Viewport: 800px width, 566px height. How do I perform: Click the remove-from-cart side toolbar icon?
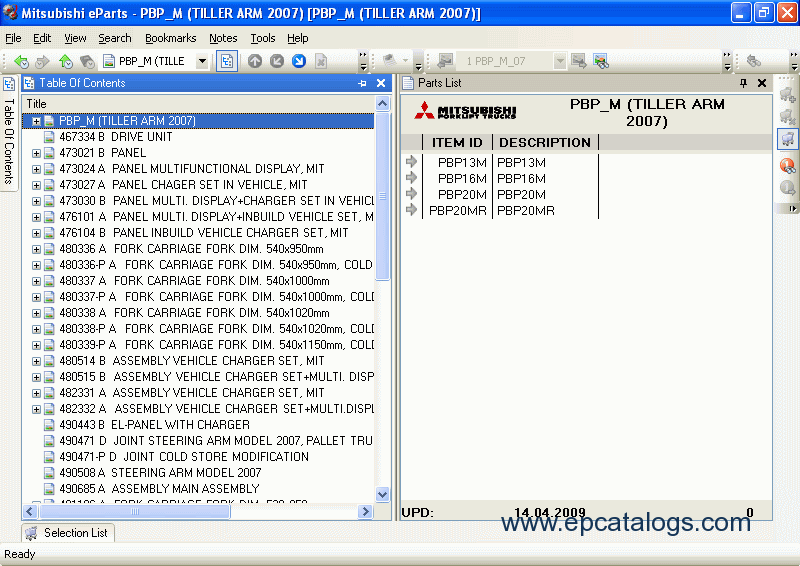[787, 117]
